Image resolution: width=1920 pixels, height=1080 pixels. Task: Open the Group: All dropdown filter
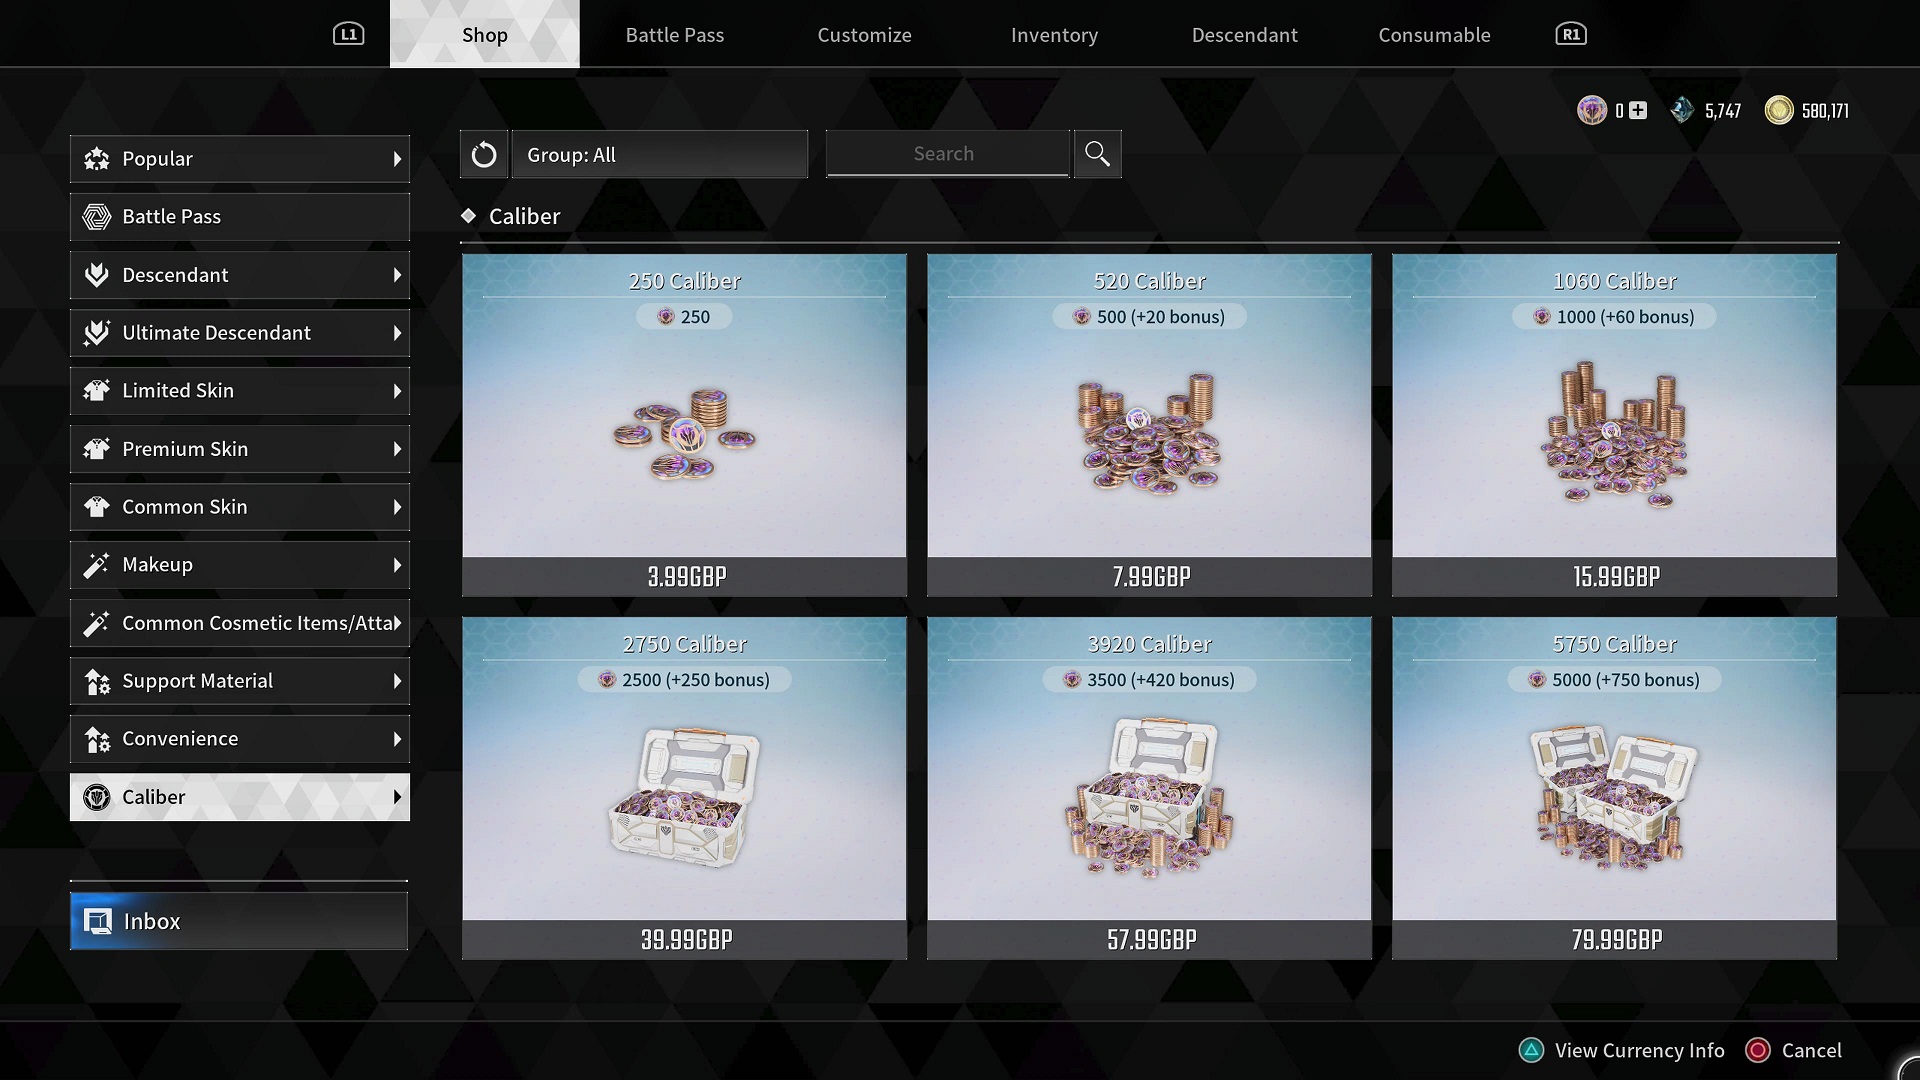658,154
